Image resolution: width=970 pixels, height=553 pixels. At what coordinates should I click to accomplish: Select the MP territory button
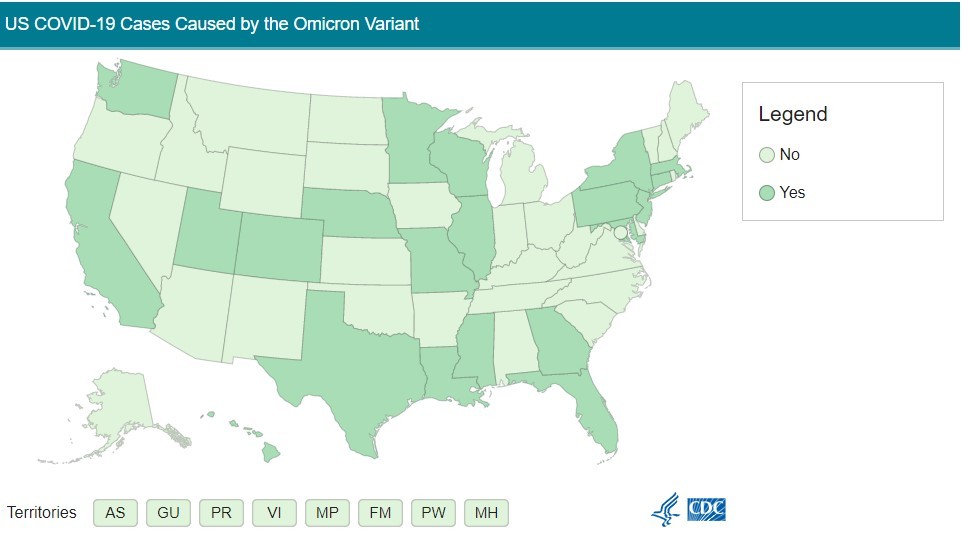click(327, 513)
